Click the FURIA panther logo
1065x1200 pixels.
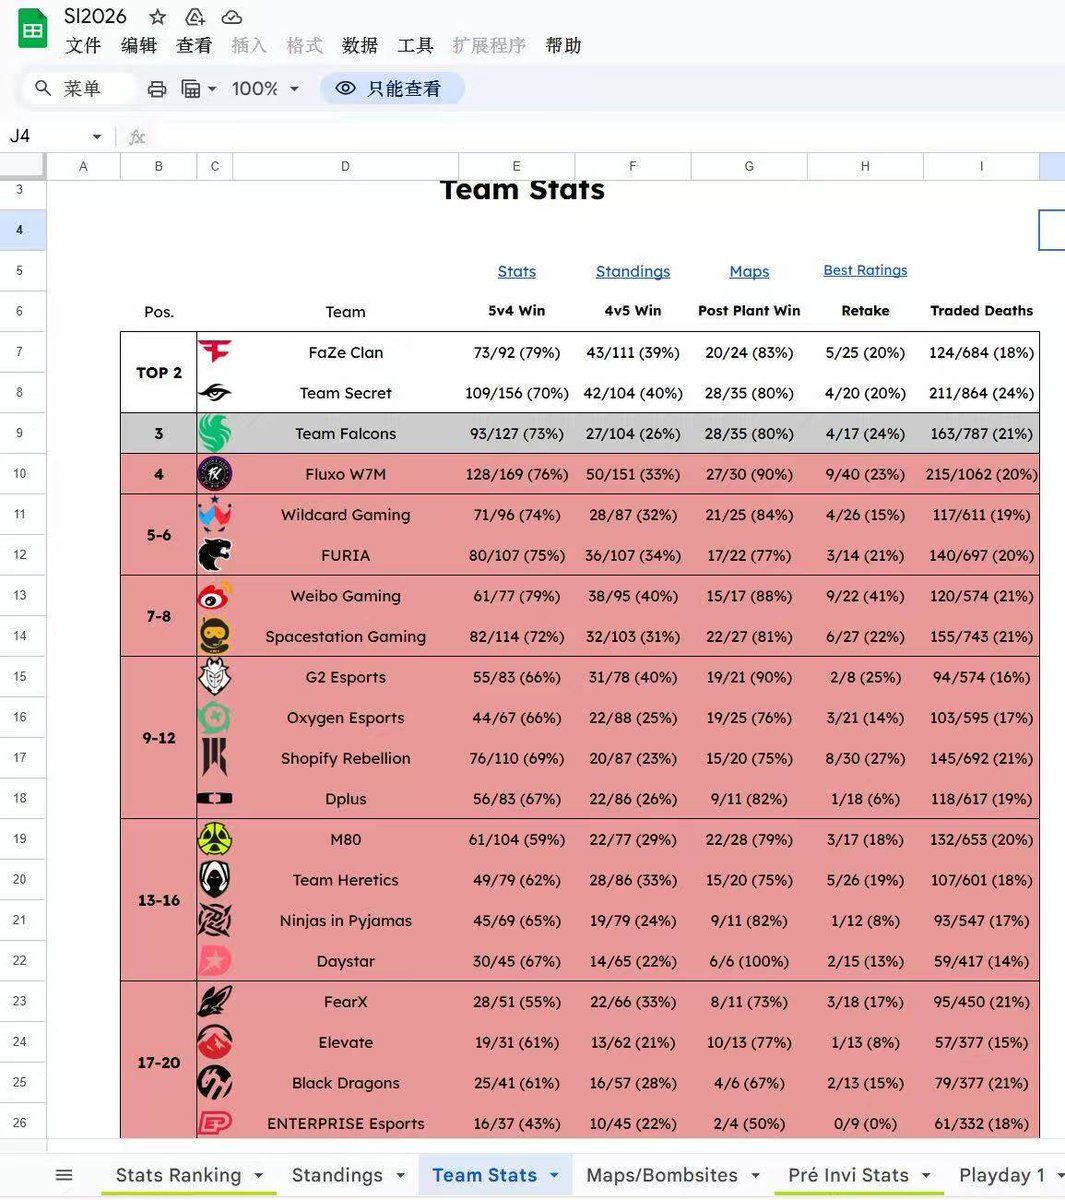pos(214,554)
